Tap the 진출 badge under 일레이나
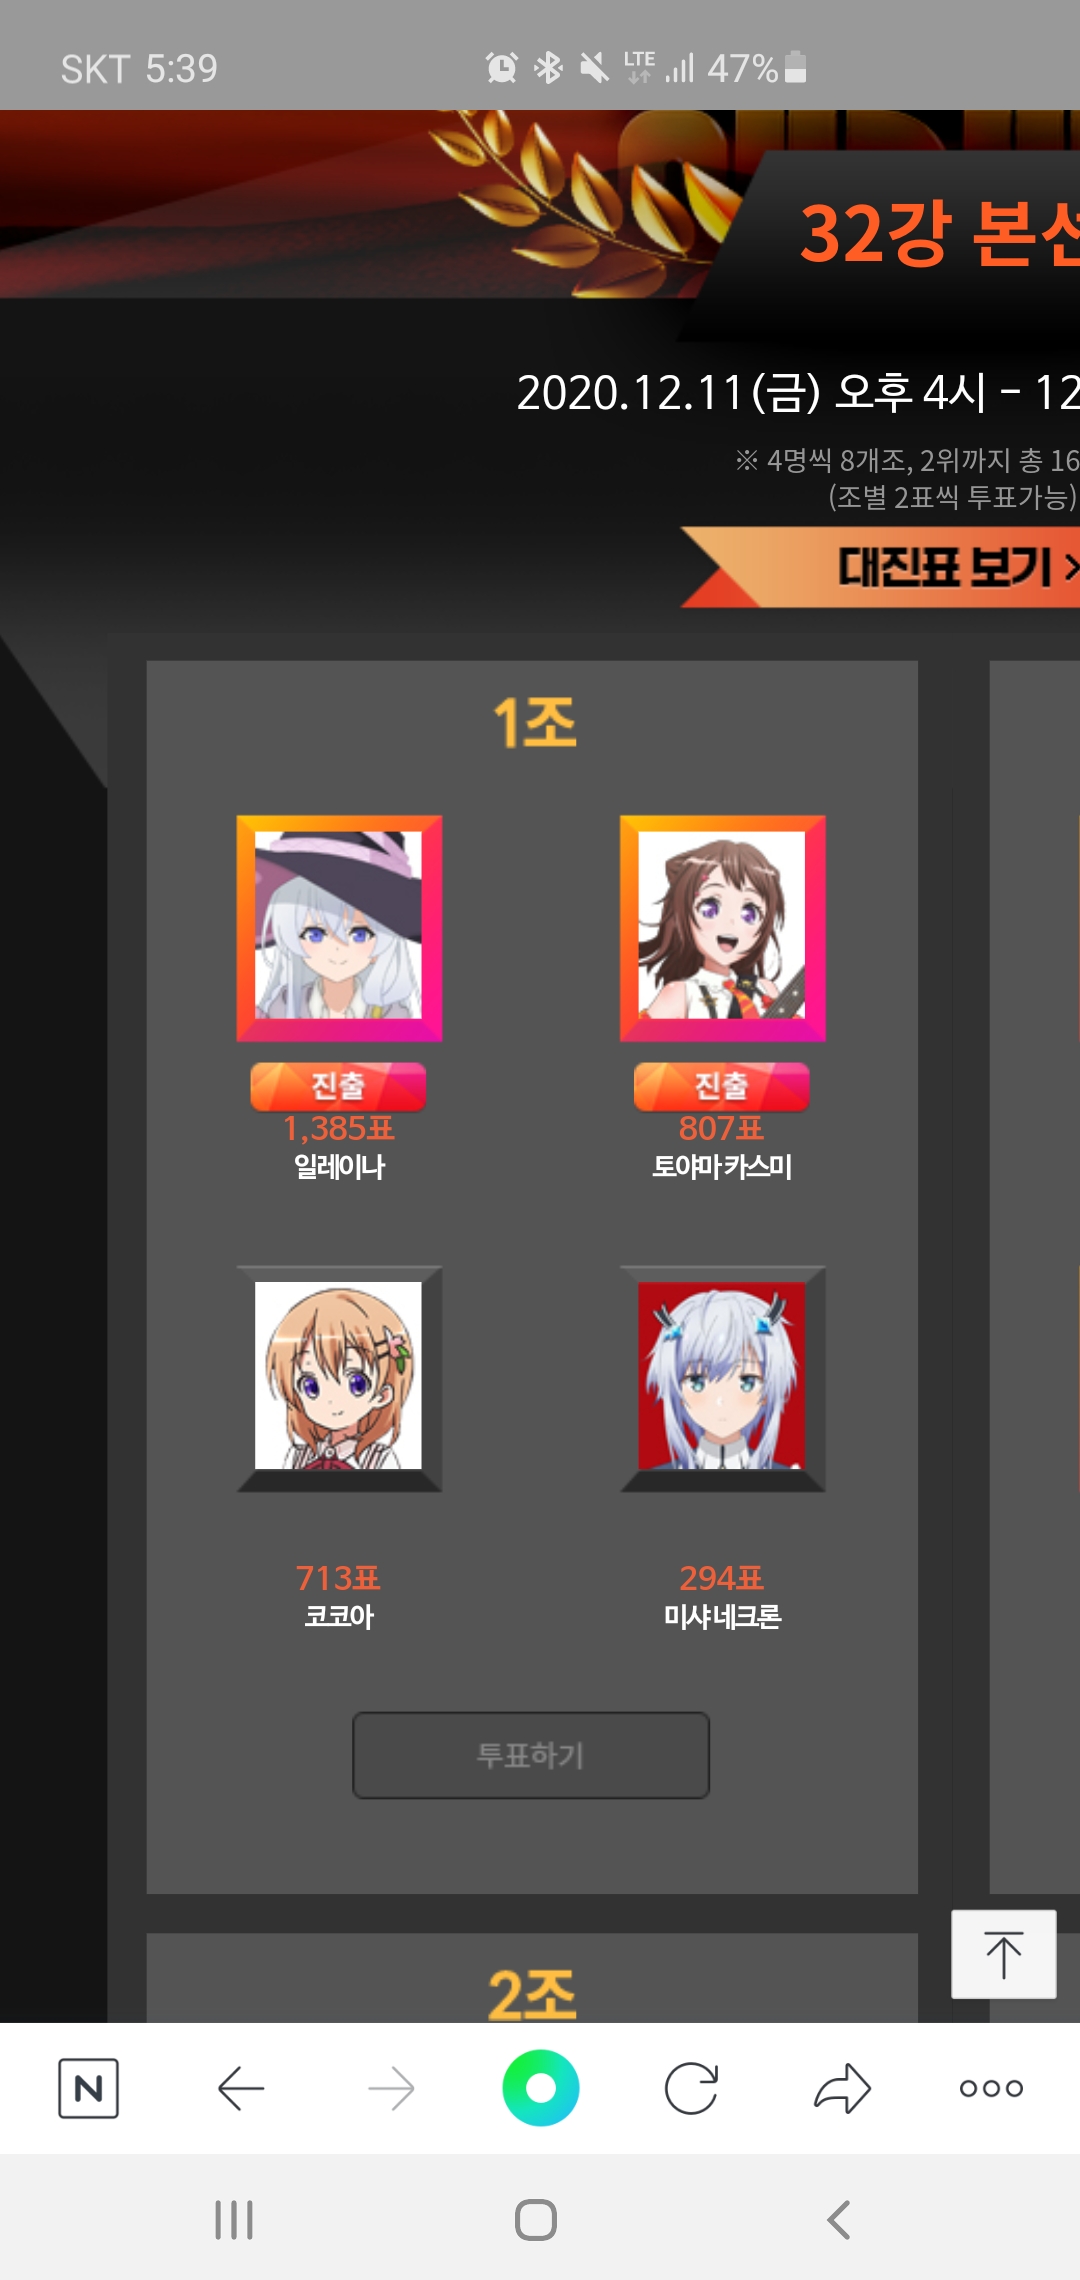 click(338, 1086)
